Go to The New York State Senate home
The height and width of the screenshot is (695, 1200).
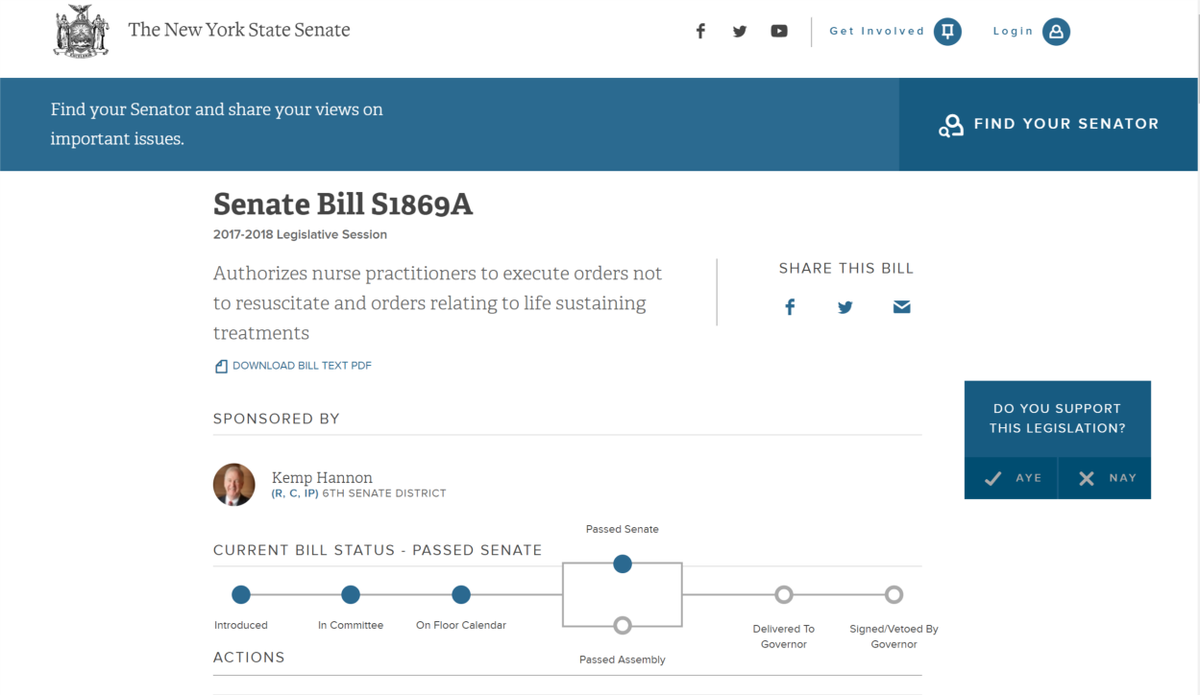(239, 30)
